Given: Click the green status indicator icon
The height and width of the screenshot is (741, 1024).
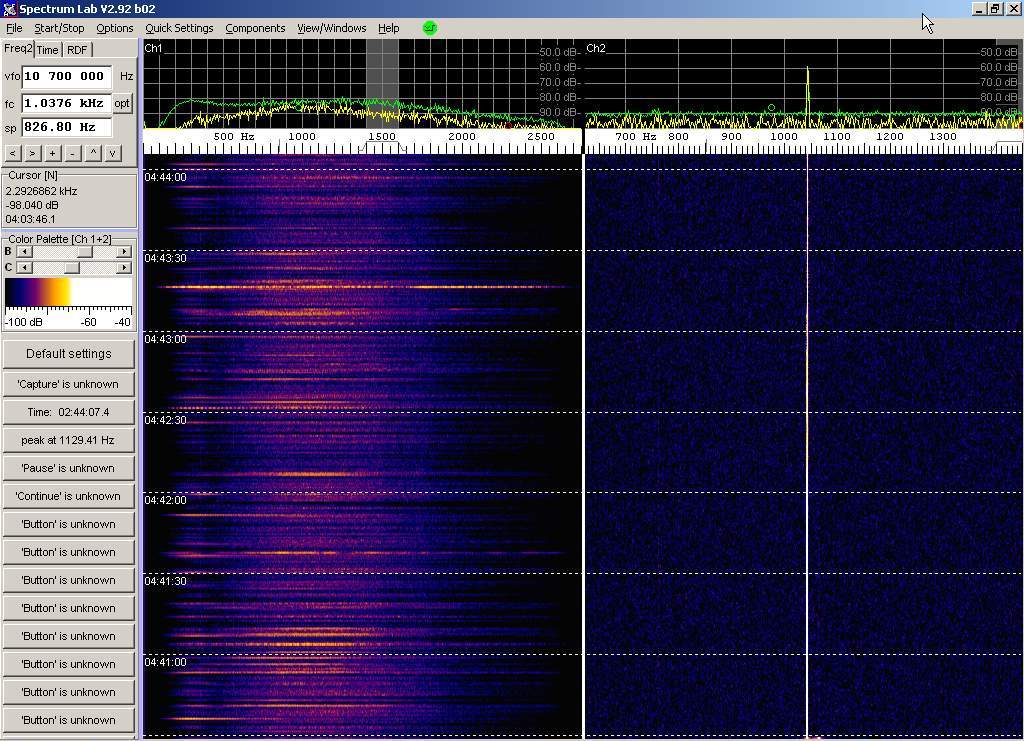Looking at the screenshot, I should 430,28.
